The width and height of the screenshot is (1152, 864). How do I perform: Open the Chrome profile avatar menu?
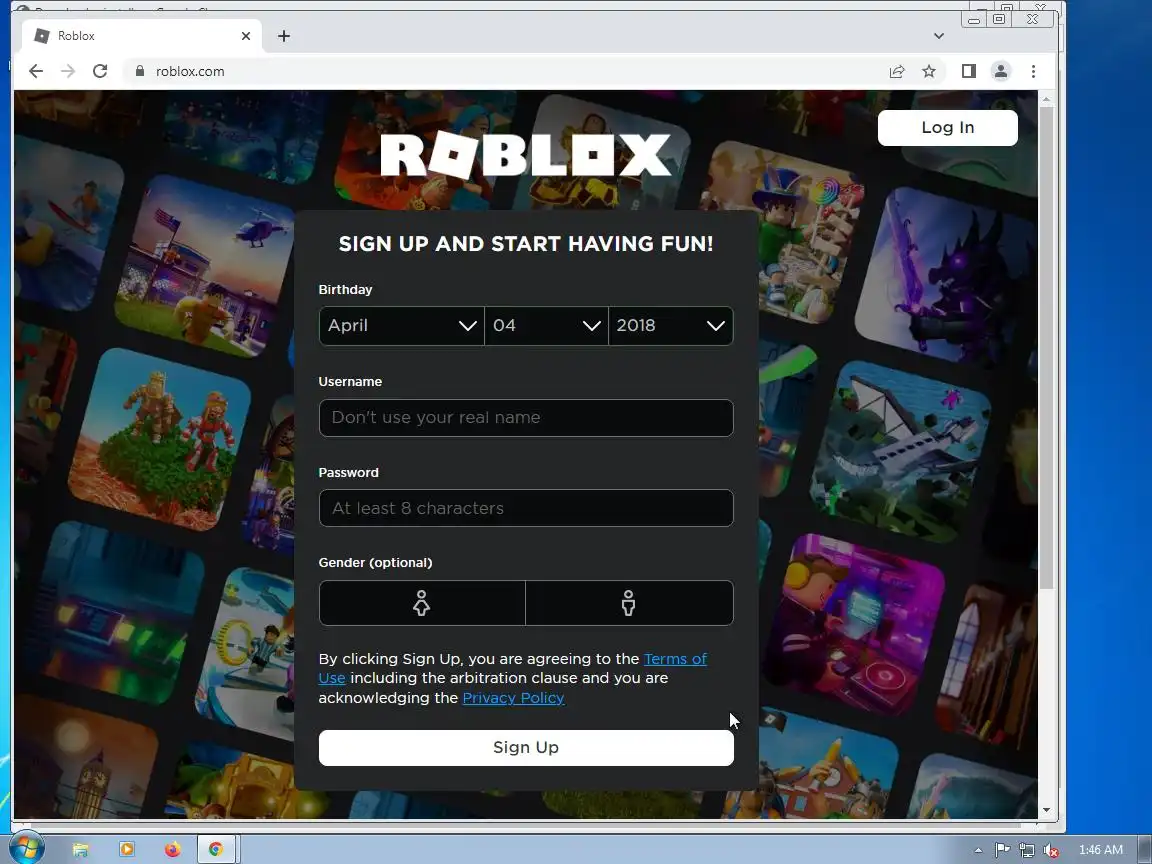1001,71
